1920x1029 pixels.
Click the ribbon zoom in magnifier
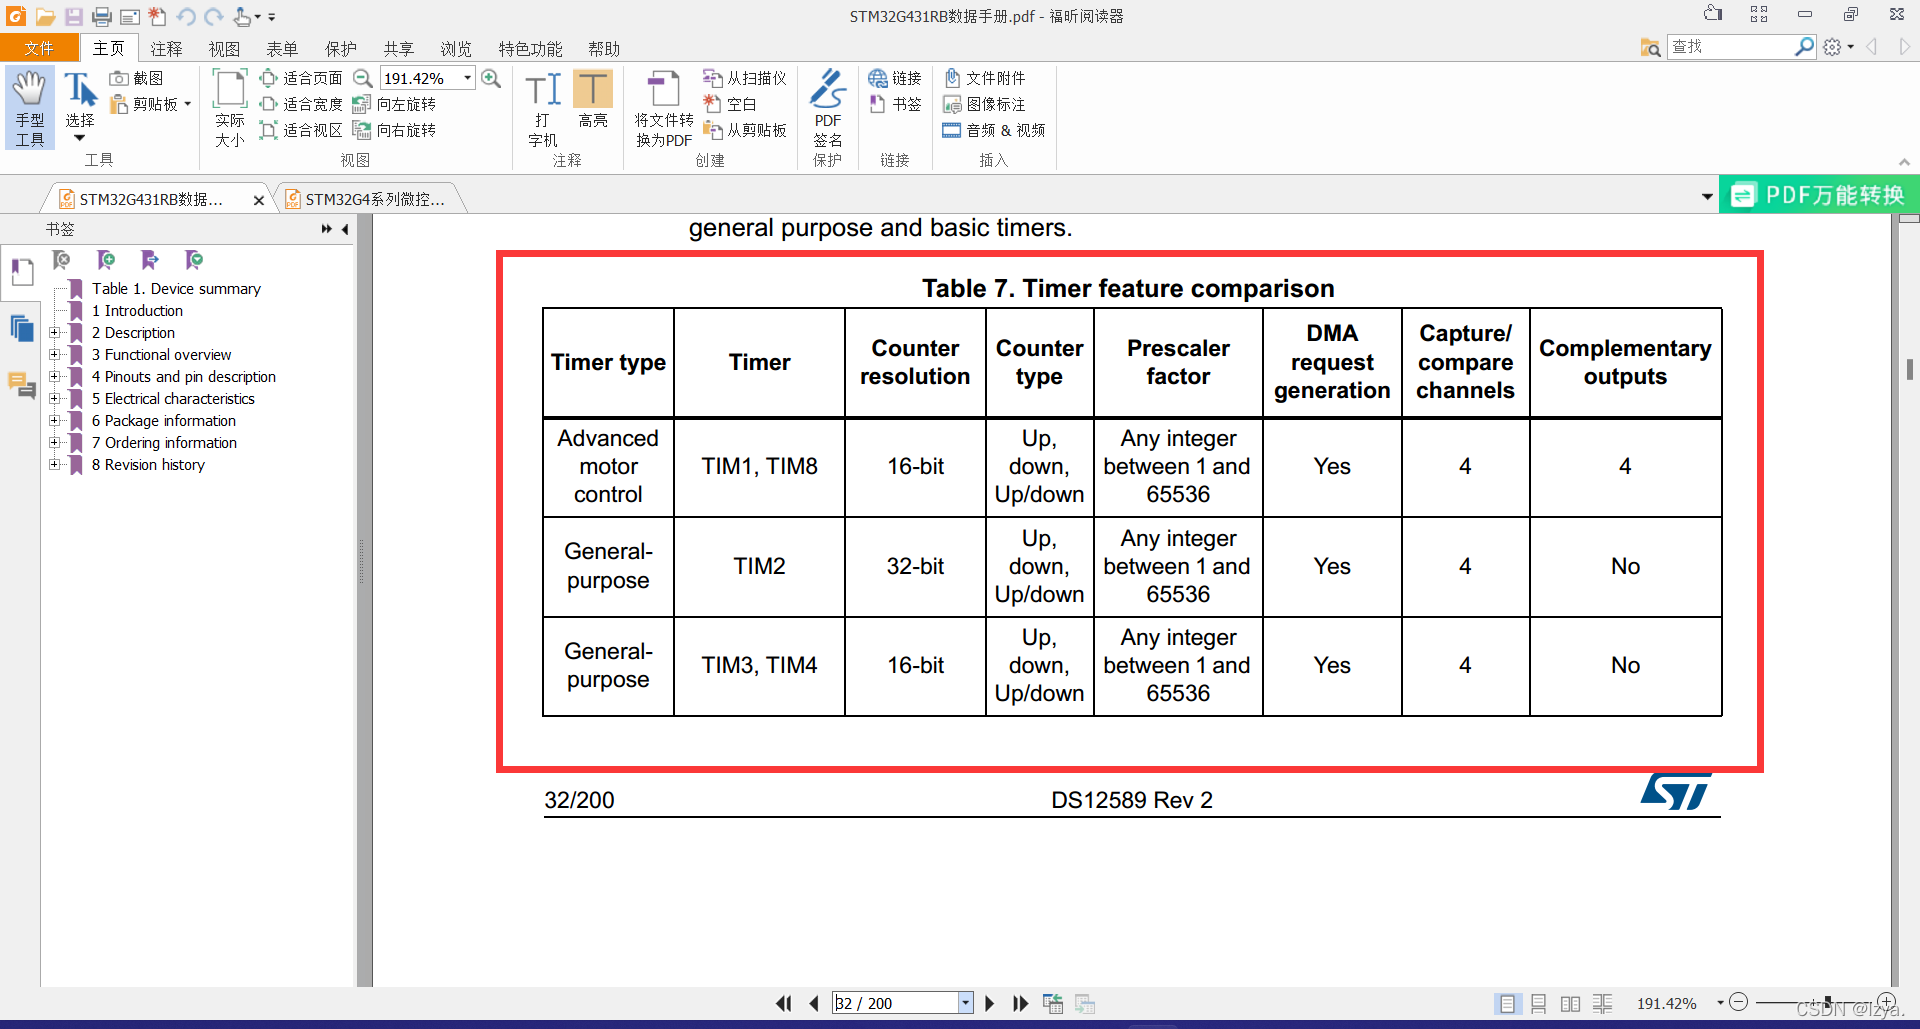click(491, 78)
